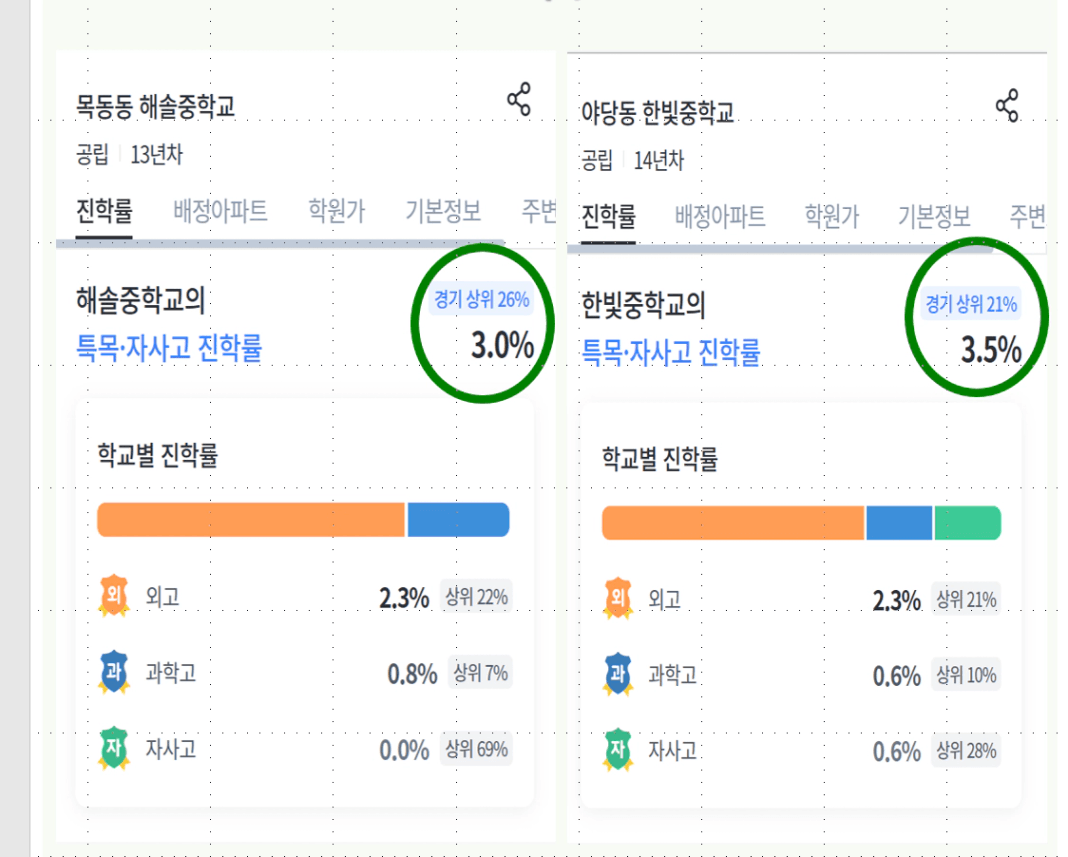Click share icon for 해솔중학교
This screenshot has width=1068, height=857.
pyautogui.click(x=519, y=99)
